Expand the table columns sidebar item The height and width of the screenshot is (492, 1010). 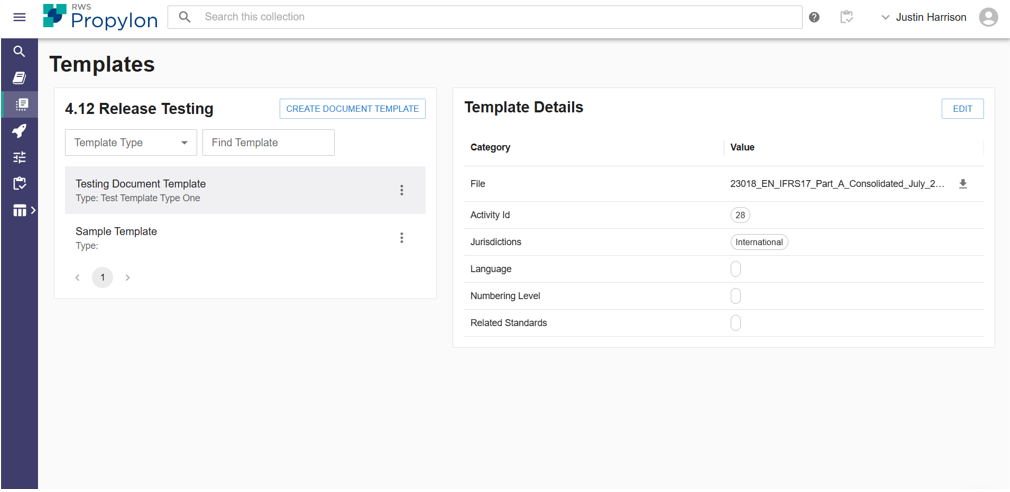[x=22, y=211]
